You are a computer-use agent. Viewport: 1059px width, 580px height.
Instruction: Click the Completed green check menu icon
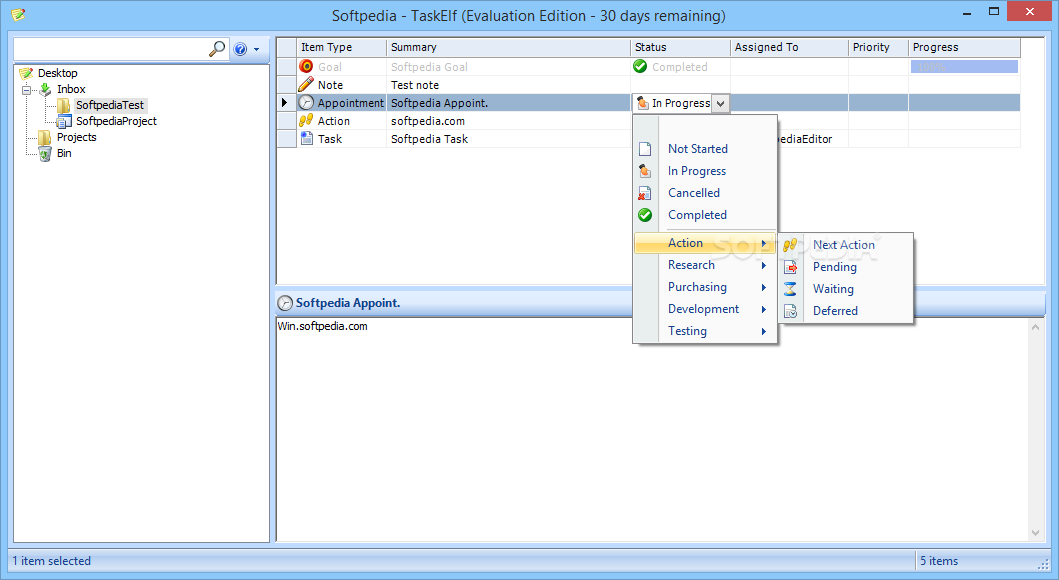tap(645, 215)
